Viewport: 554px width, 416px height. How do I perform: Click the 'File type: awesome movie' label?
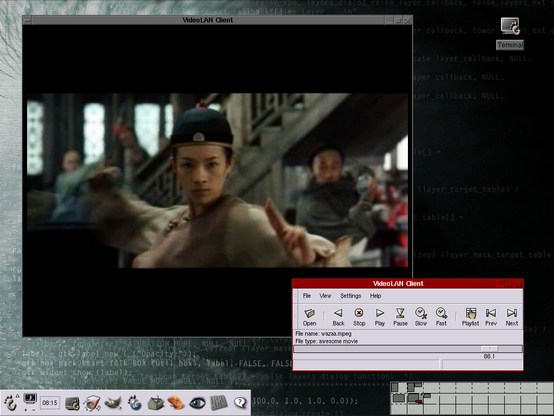[326, 341]
